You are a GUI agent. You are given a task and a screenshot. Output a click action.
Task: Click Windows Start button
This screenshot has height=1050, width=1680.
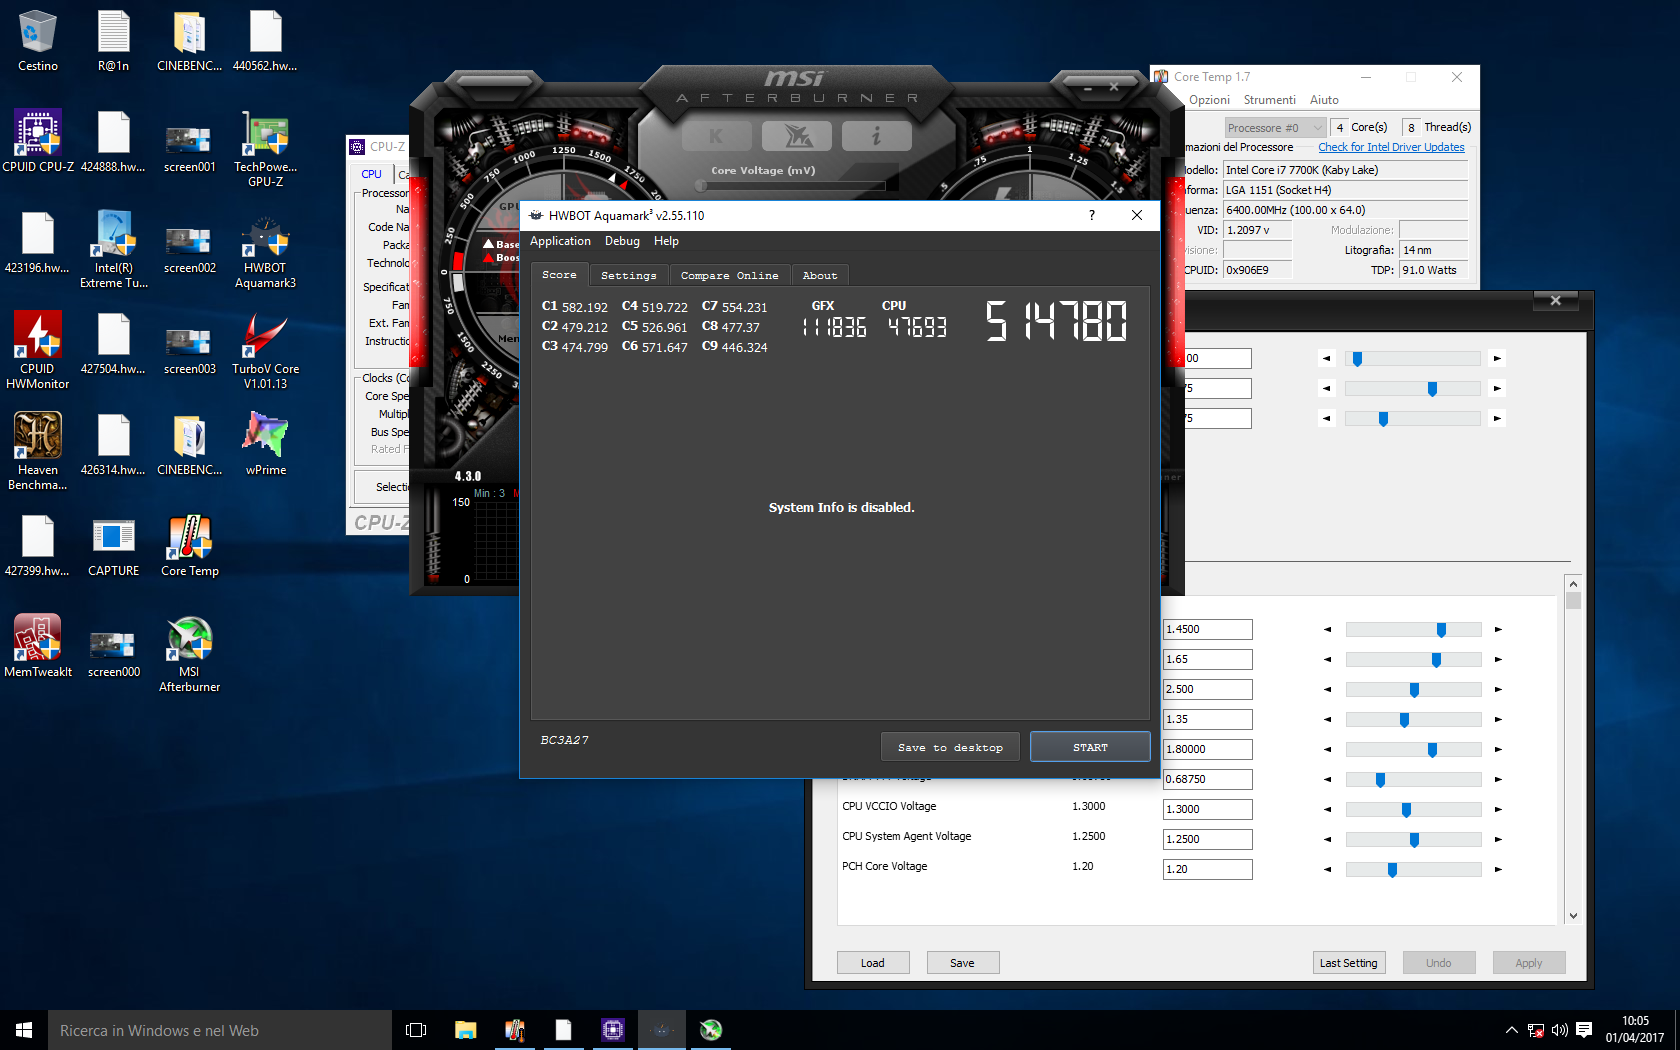coord(24,1030)
